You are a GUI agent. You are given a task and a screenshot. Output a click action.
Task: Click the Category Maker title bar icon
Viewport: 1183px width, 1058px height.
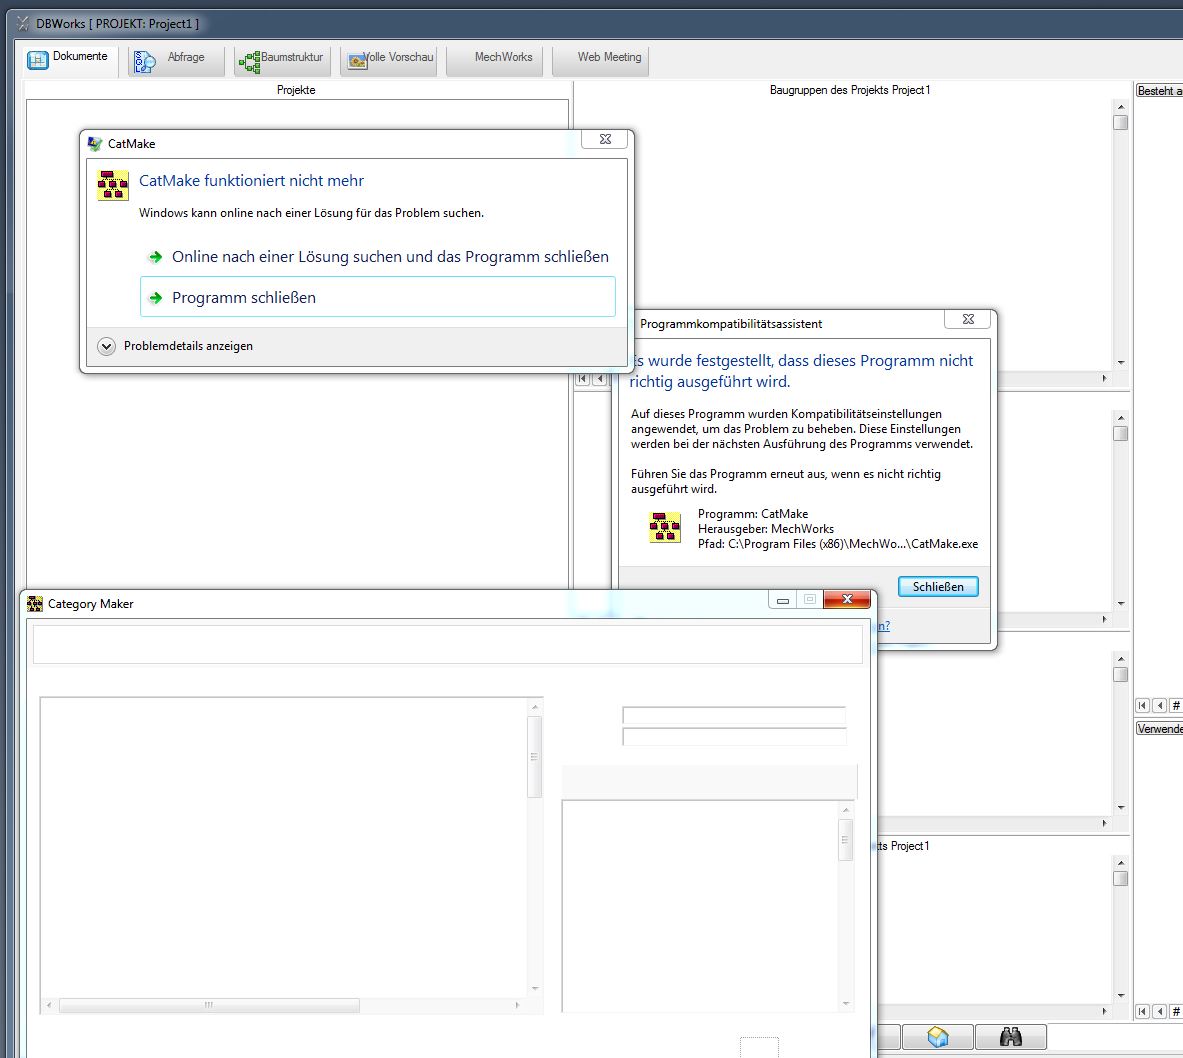click(x=35, y=604)
